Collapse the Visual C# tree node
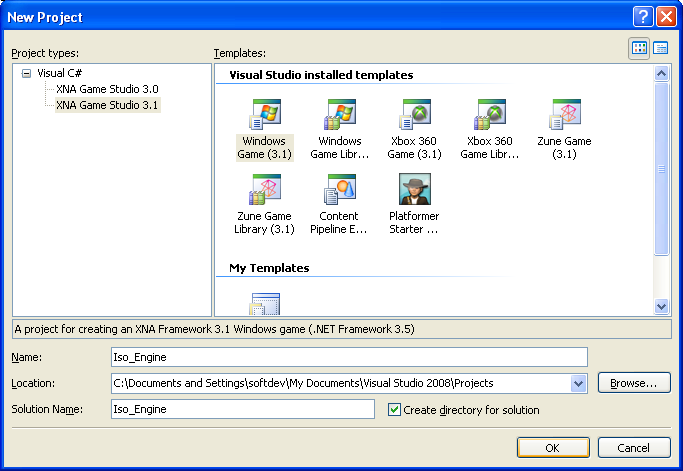 [26, 73]
